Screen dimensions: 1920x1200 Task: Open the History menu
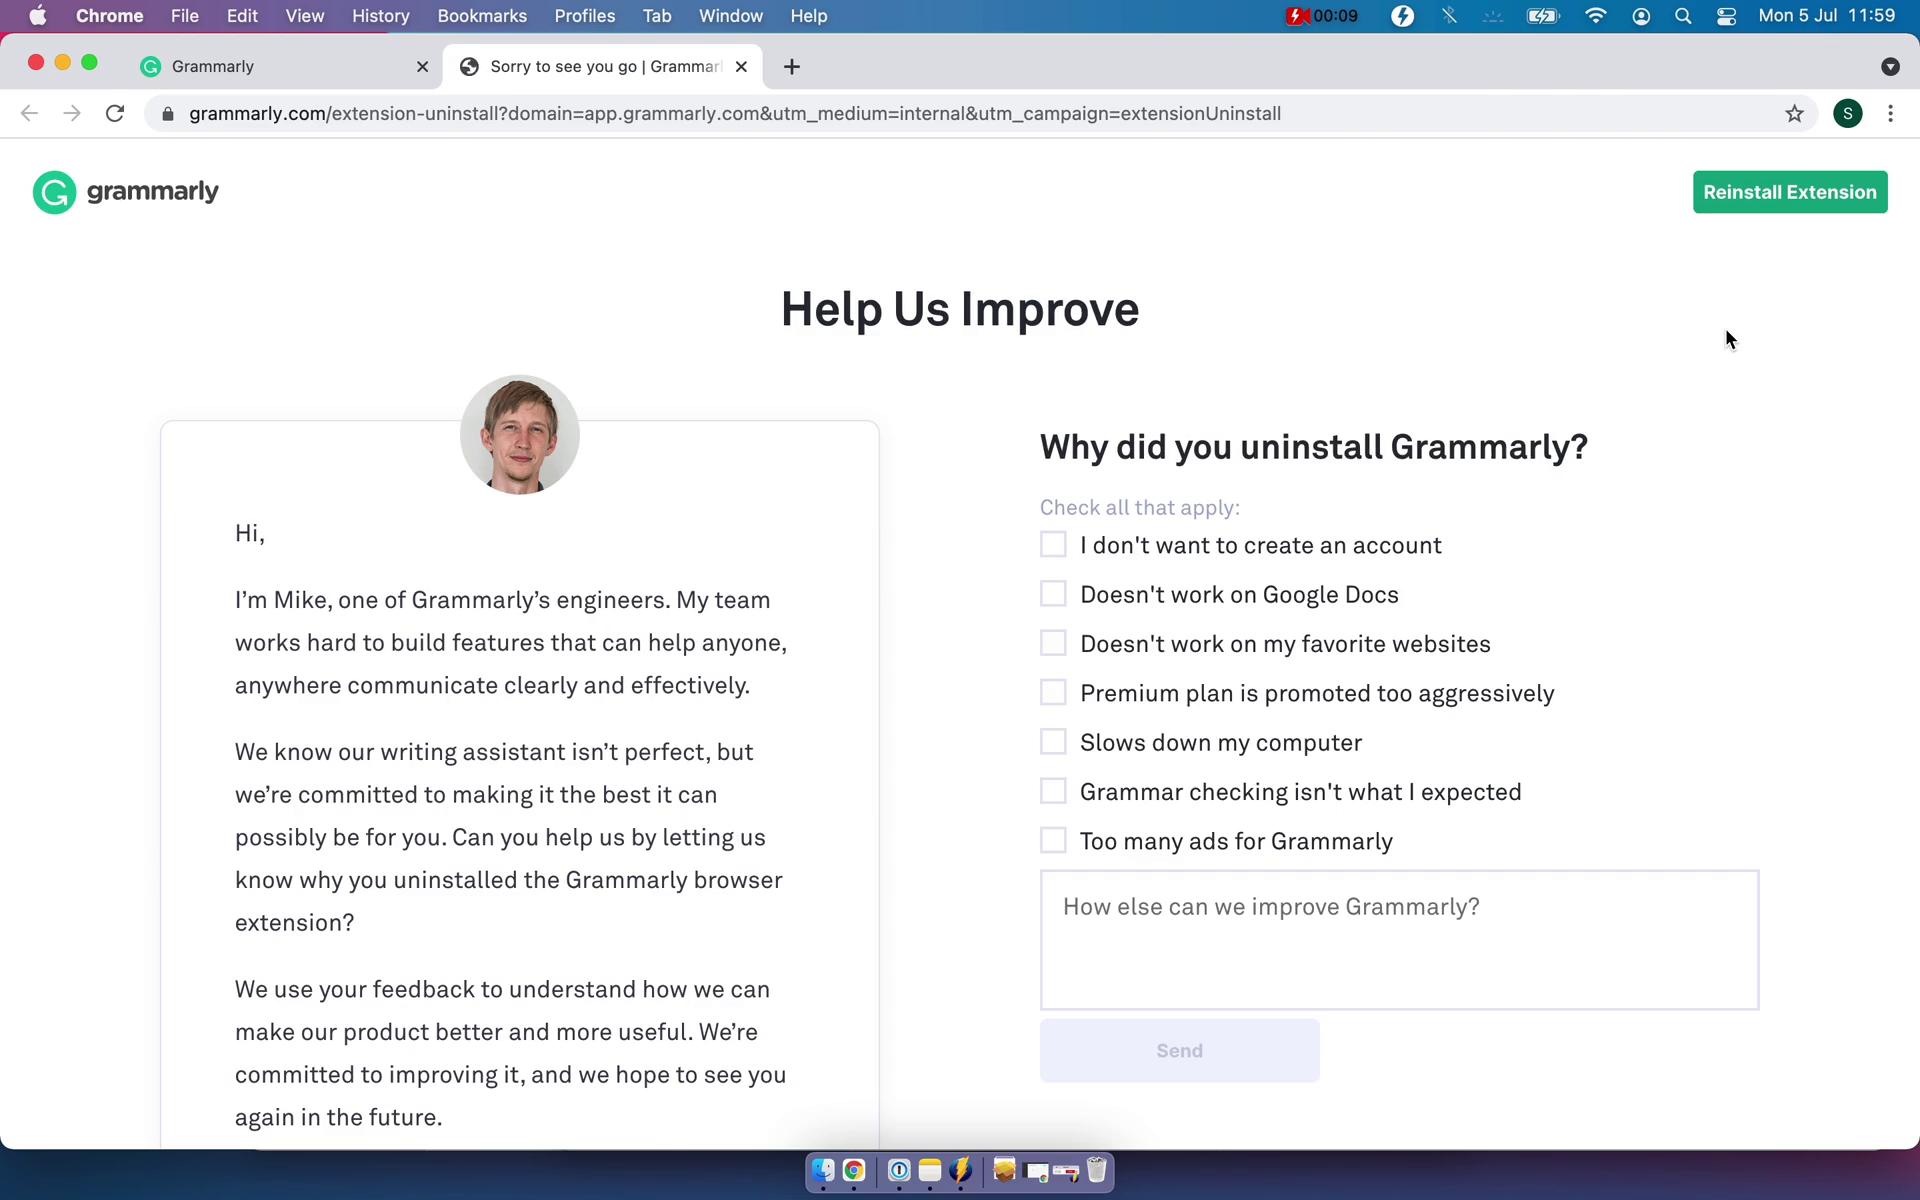(380, 16)
